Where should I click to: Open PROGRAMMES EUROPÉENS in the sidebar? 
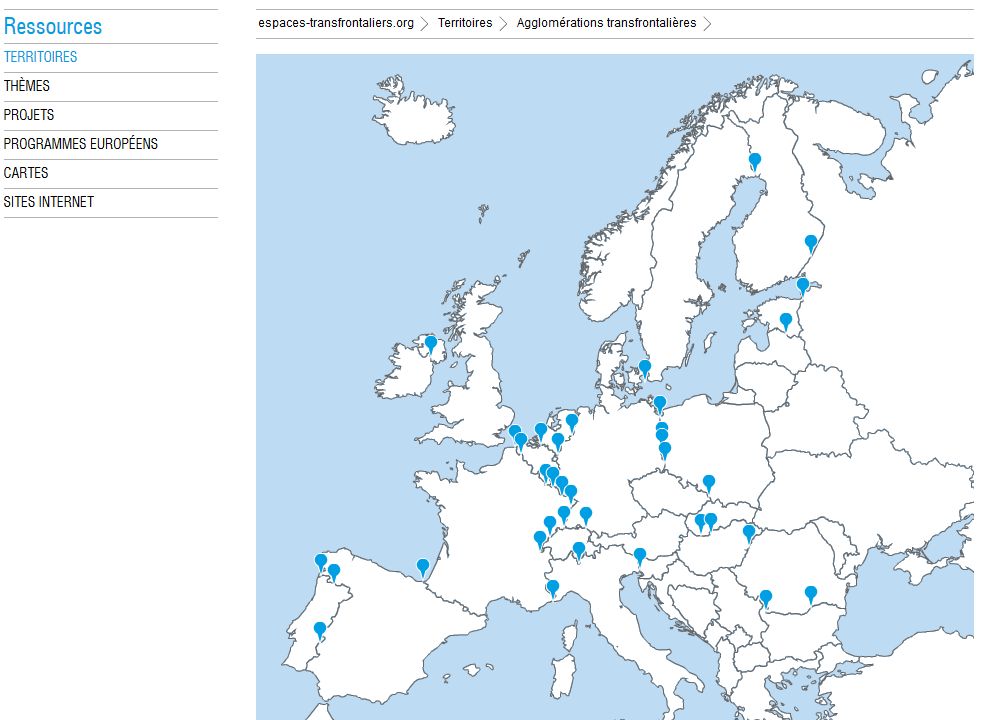click(80, 143)
